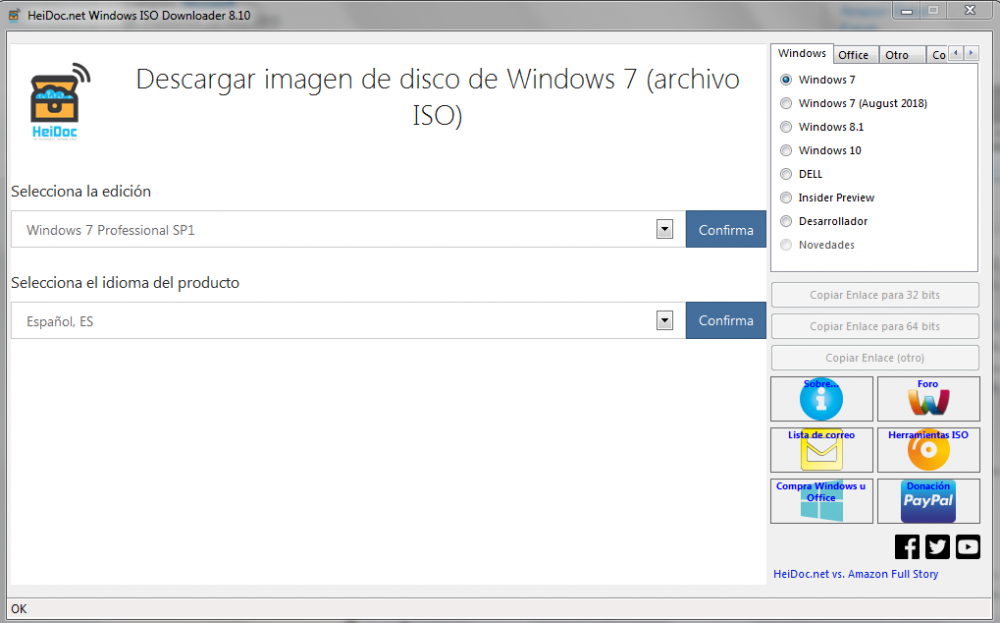Click the Lista de correo envelope icon
Image resolution: width=1000 pixels, height=623 pixels.
(x=821, y=451)
